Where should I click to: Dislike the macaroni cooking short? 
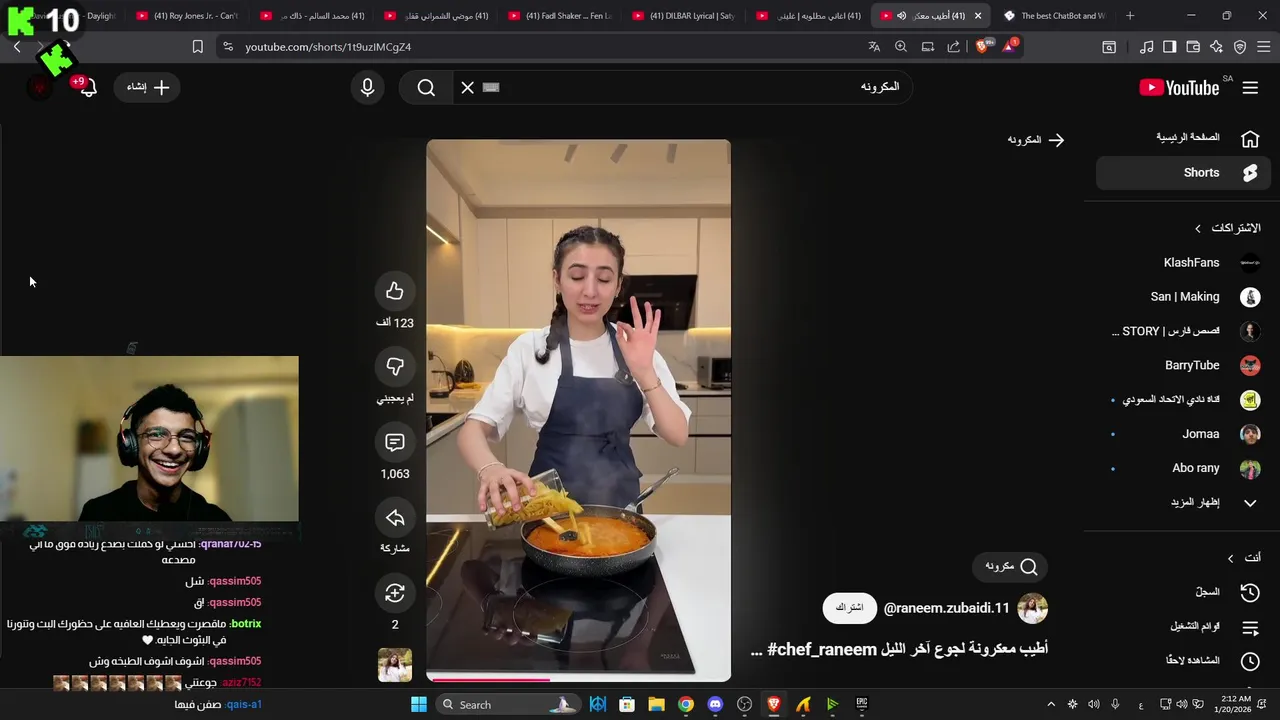[x=395, y=367]
